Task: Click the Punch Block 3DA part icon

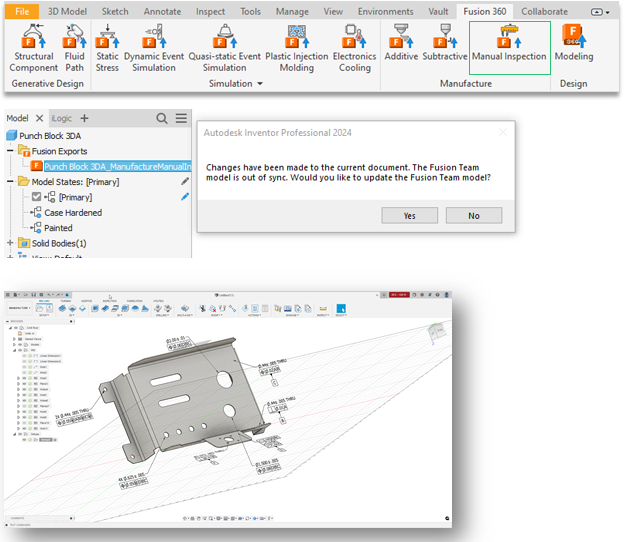Action: (x=12, y=136)
